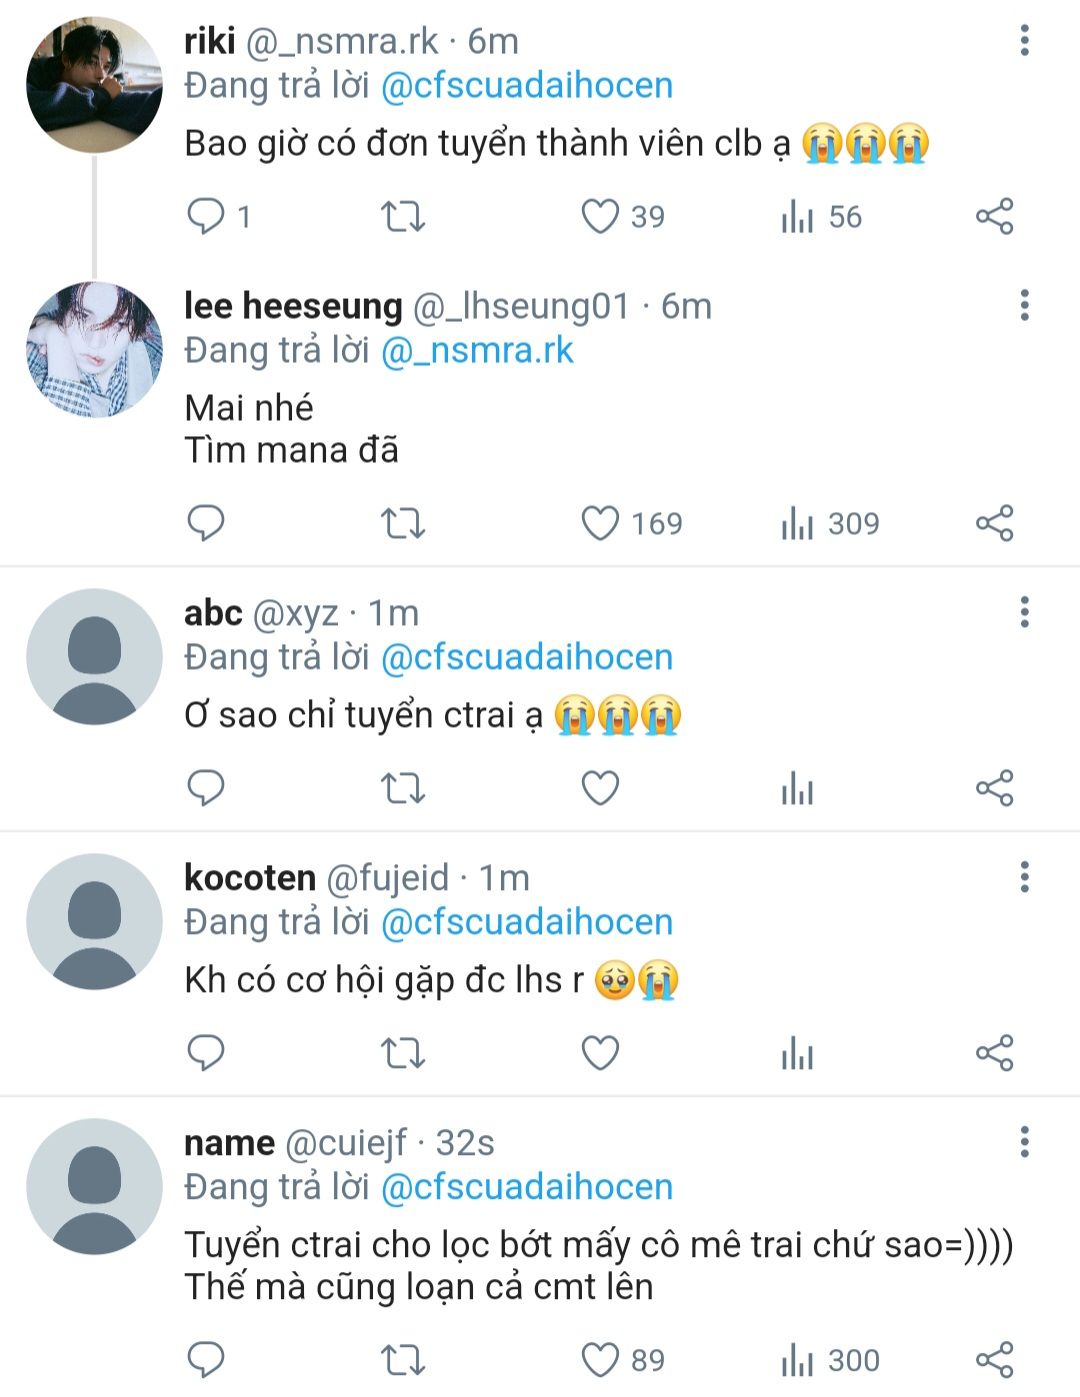Like the abc @xyz tweet

click(x=600, y=788)
